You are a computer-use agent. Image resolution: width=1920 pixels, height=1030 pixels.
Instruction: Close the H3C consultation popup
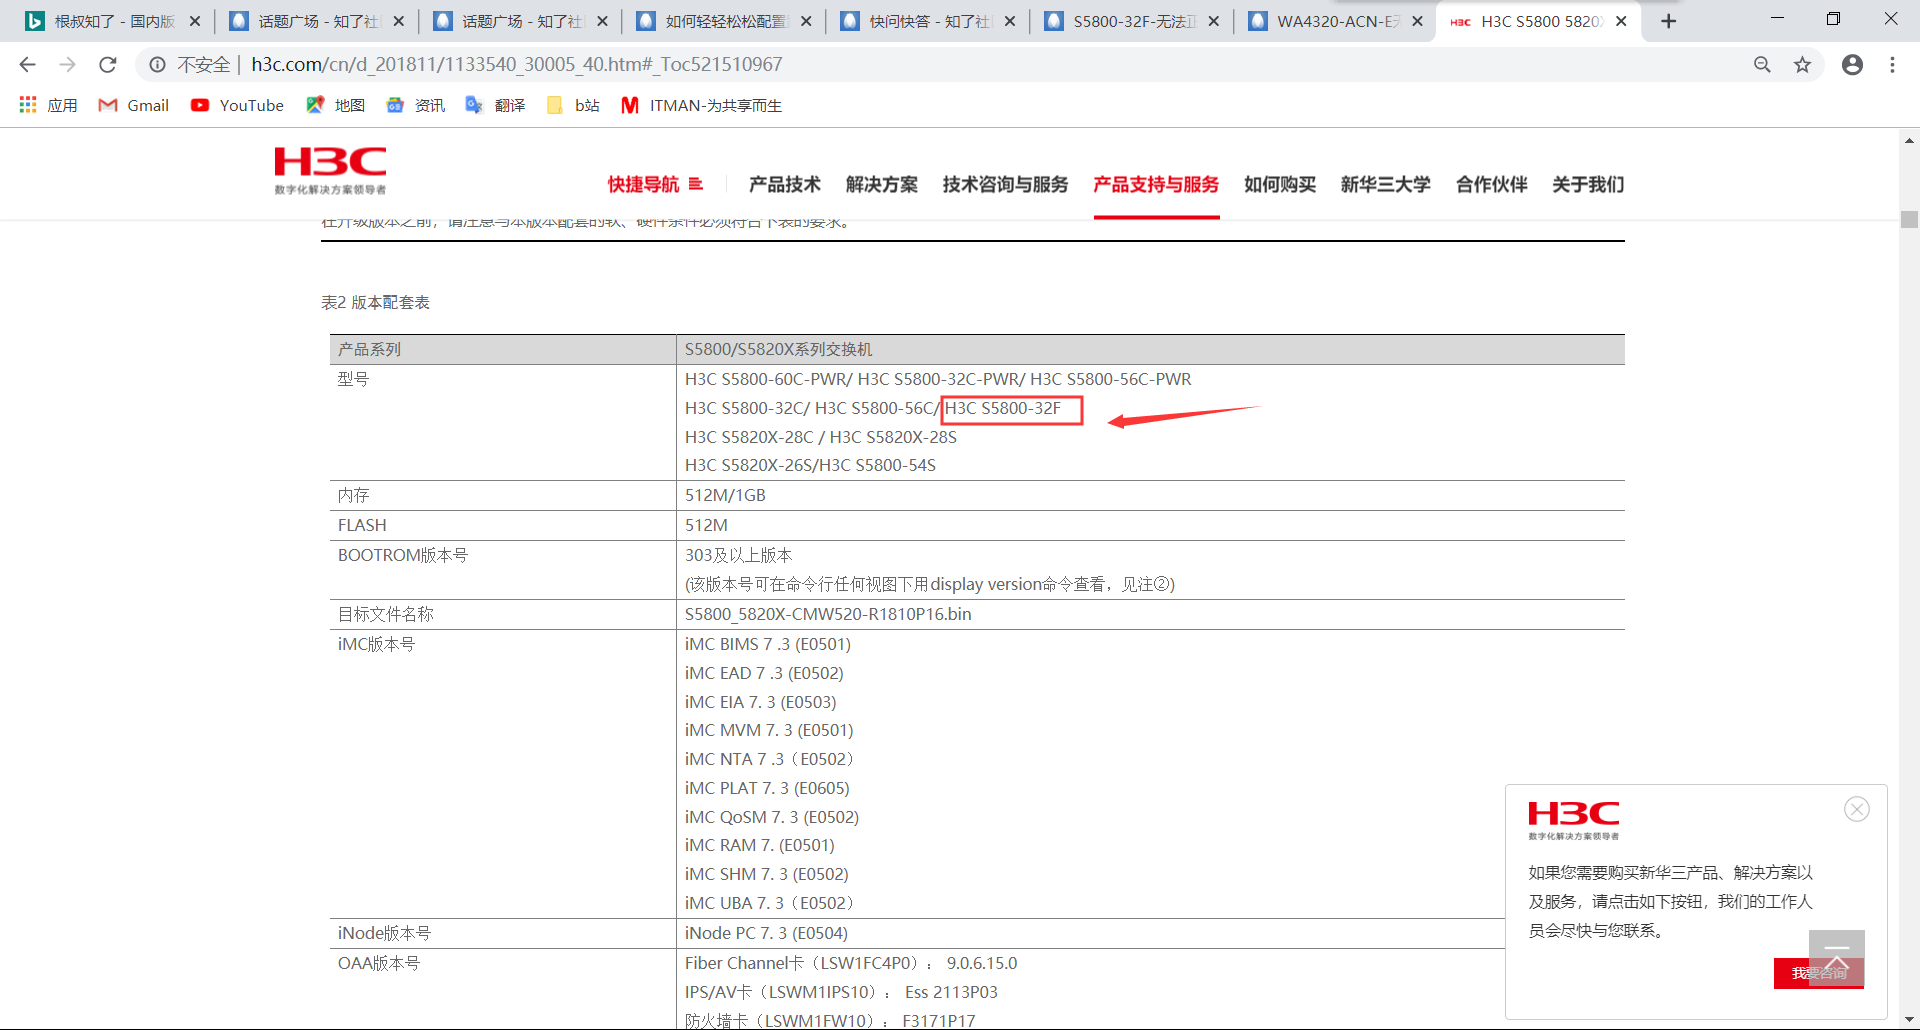[x=1857, y=809]
